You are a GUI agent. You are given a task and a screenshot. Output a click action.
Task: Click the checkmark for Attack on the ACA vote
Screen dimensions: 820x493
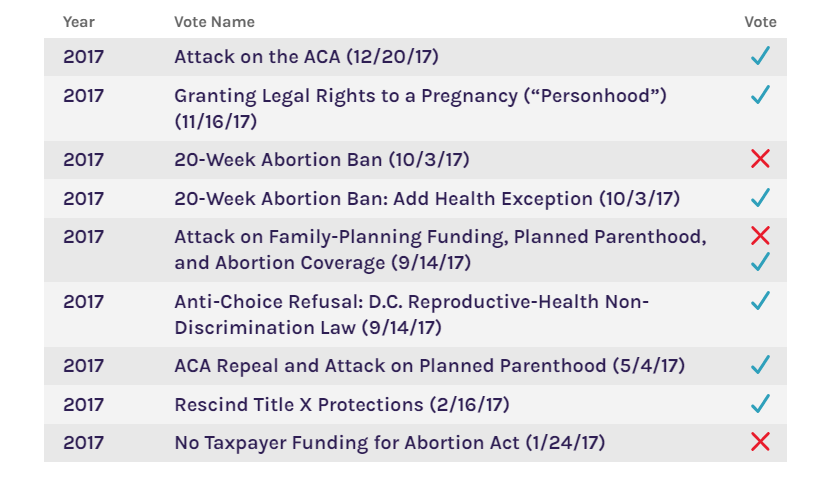pyautogui.click(x=760, y=56)
